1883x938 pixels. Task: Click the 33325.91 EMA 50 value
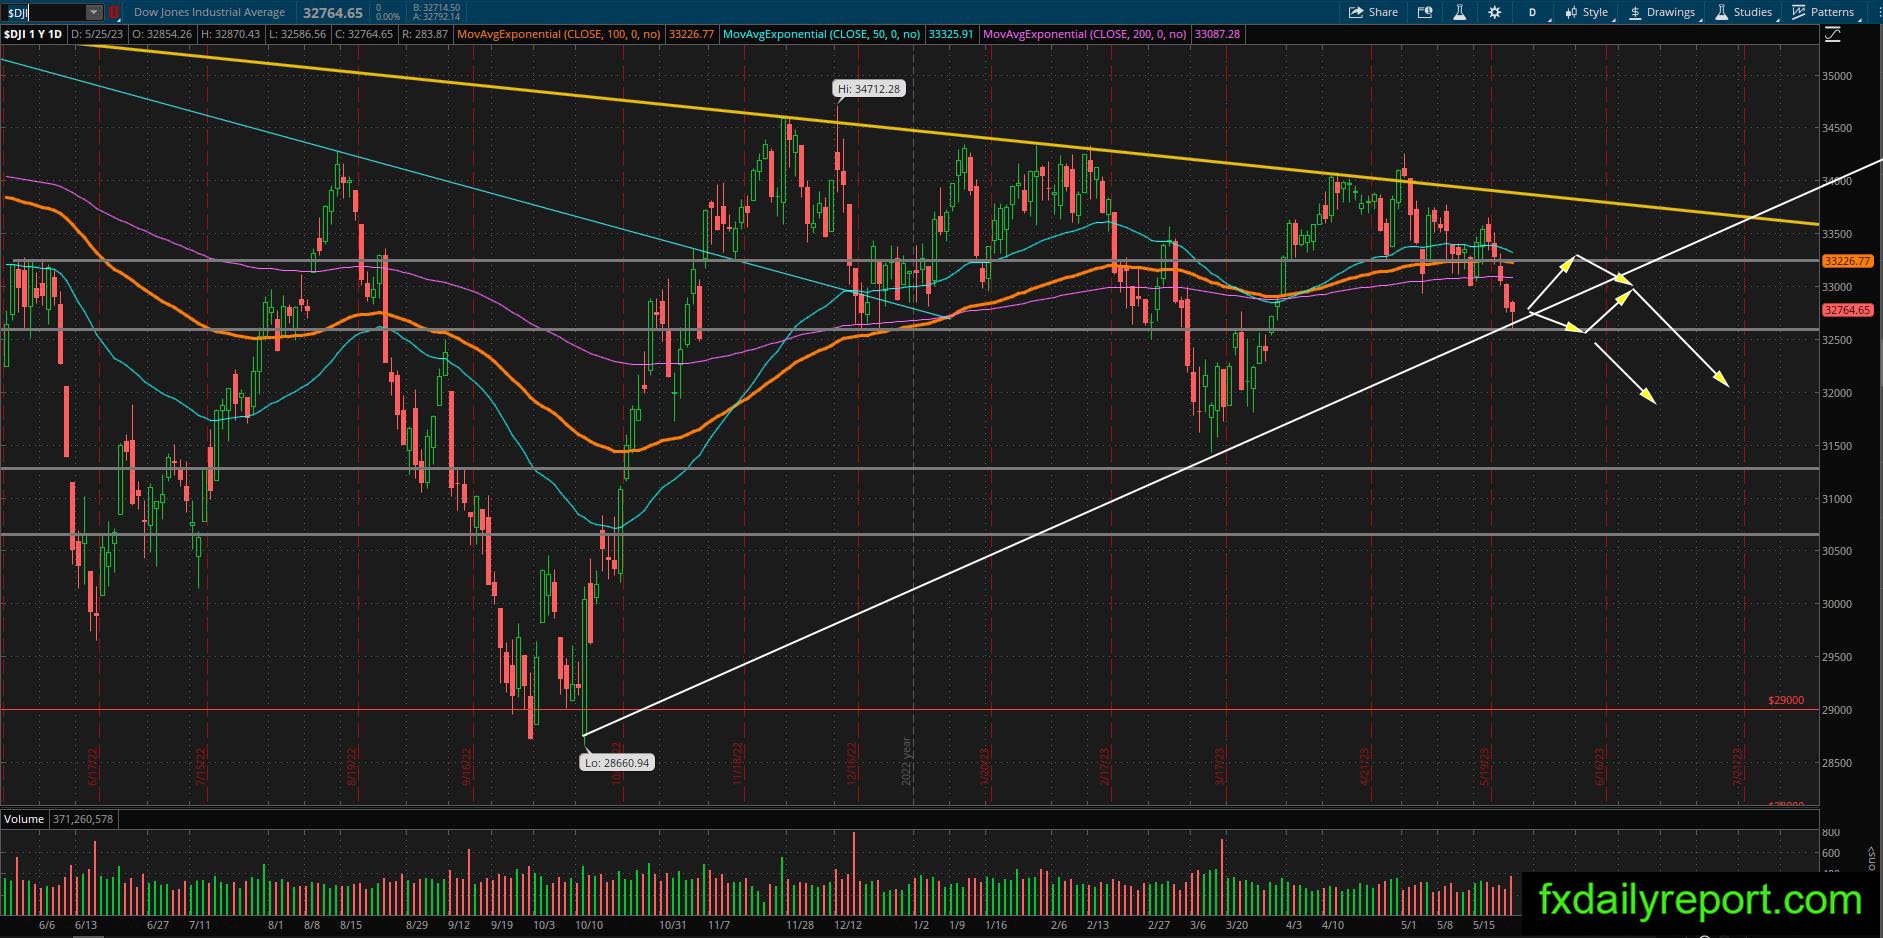click(x=951, y=34)
